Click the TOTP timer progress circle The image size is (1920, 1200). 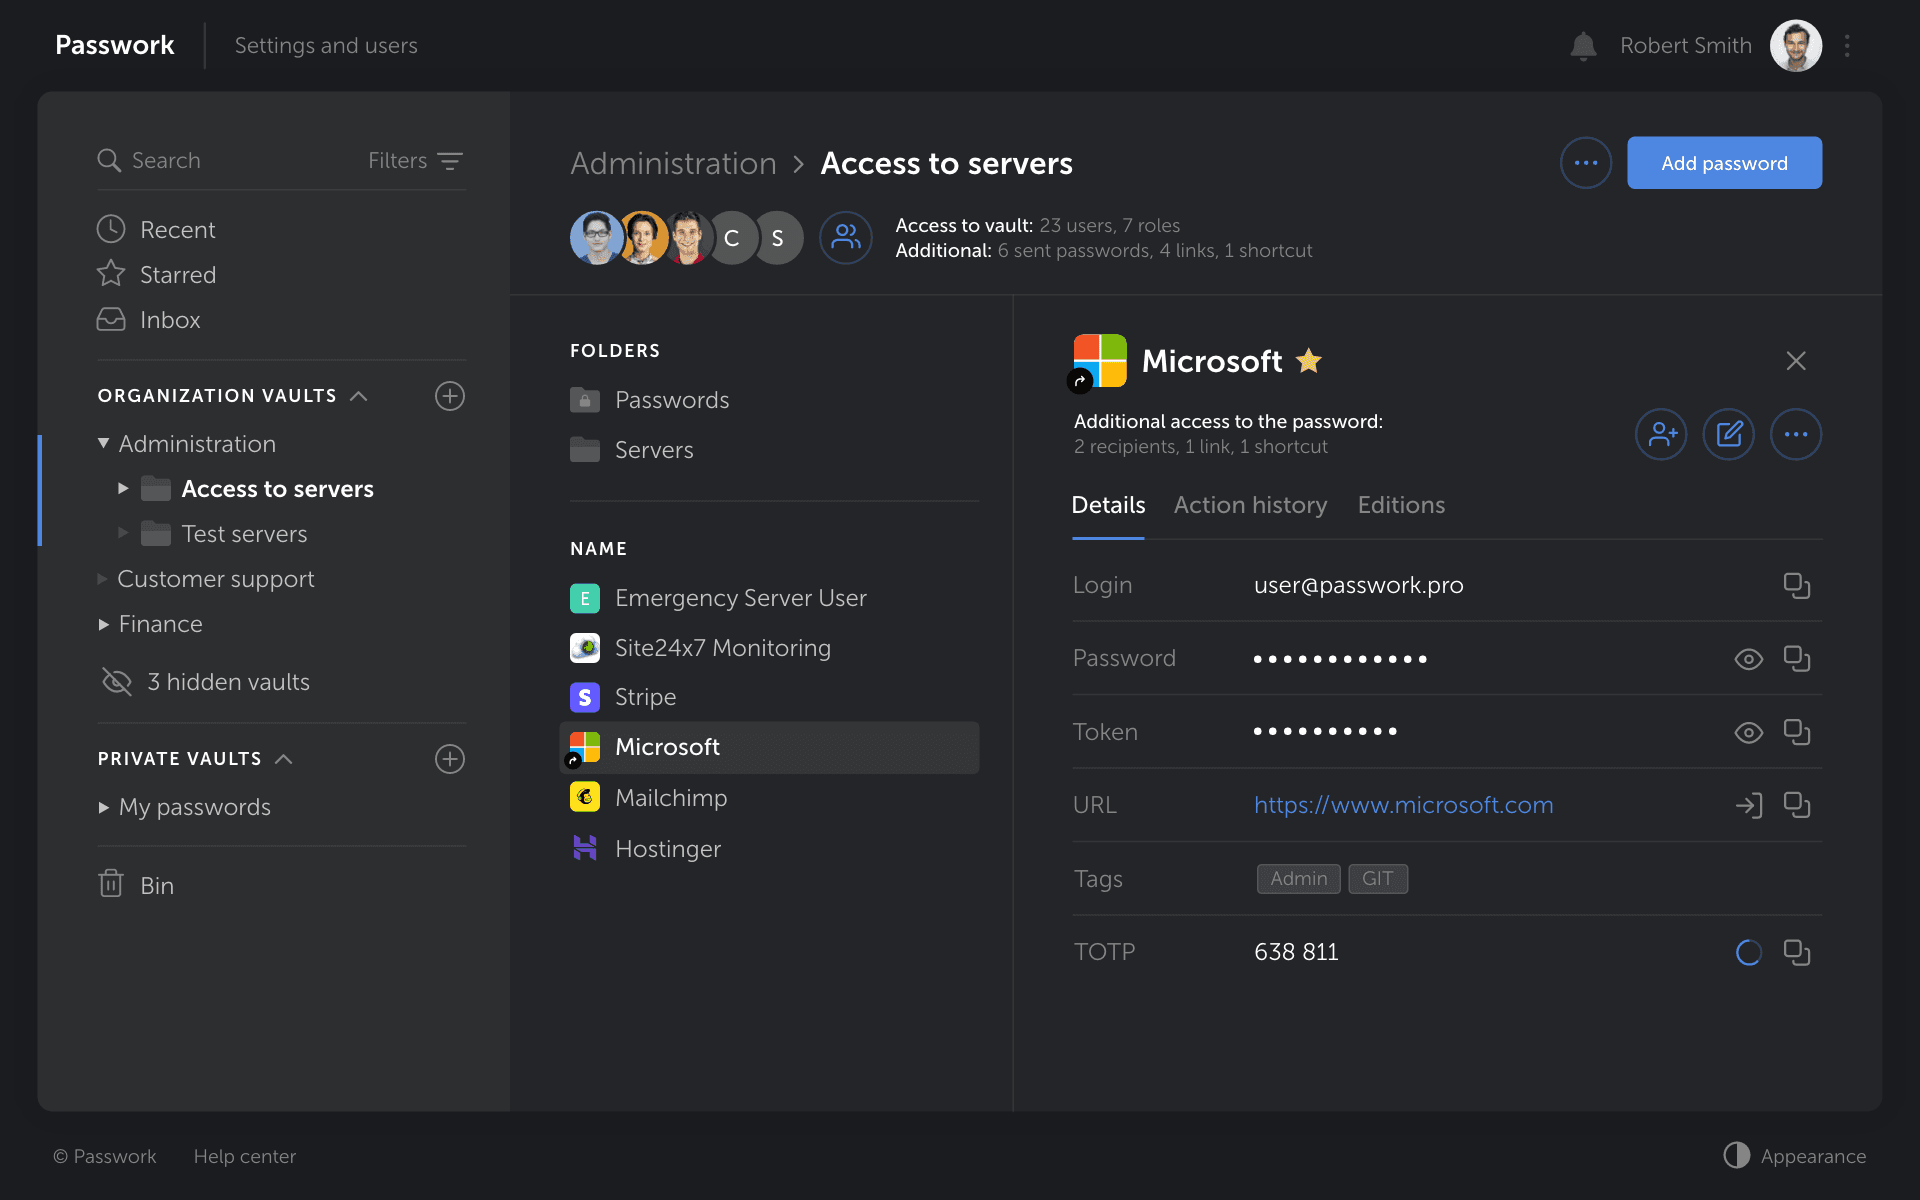(1748, 953)
